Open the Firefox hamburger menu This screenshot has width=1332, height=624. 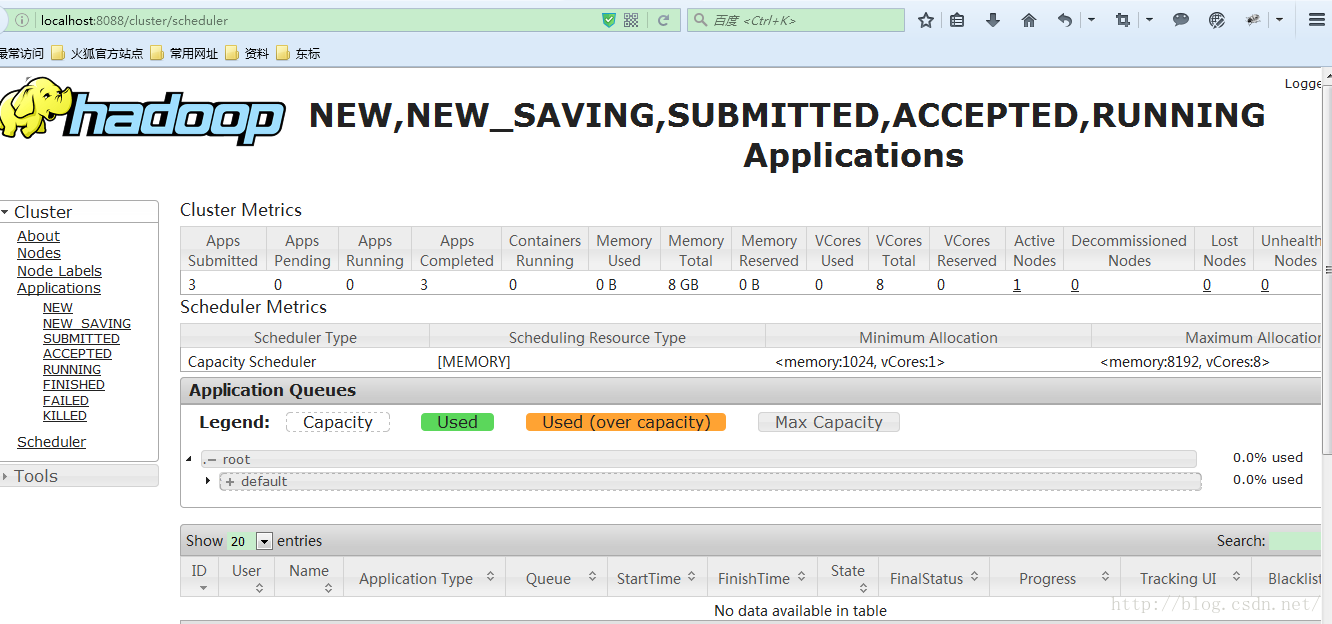pyautogui.click(x=1317, y=20)
